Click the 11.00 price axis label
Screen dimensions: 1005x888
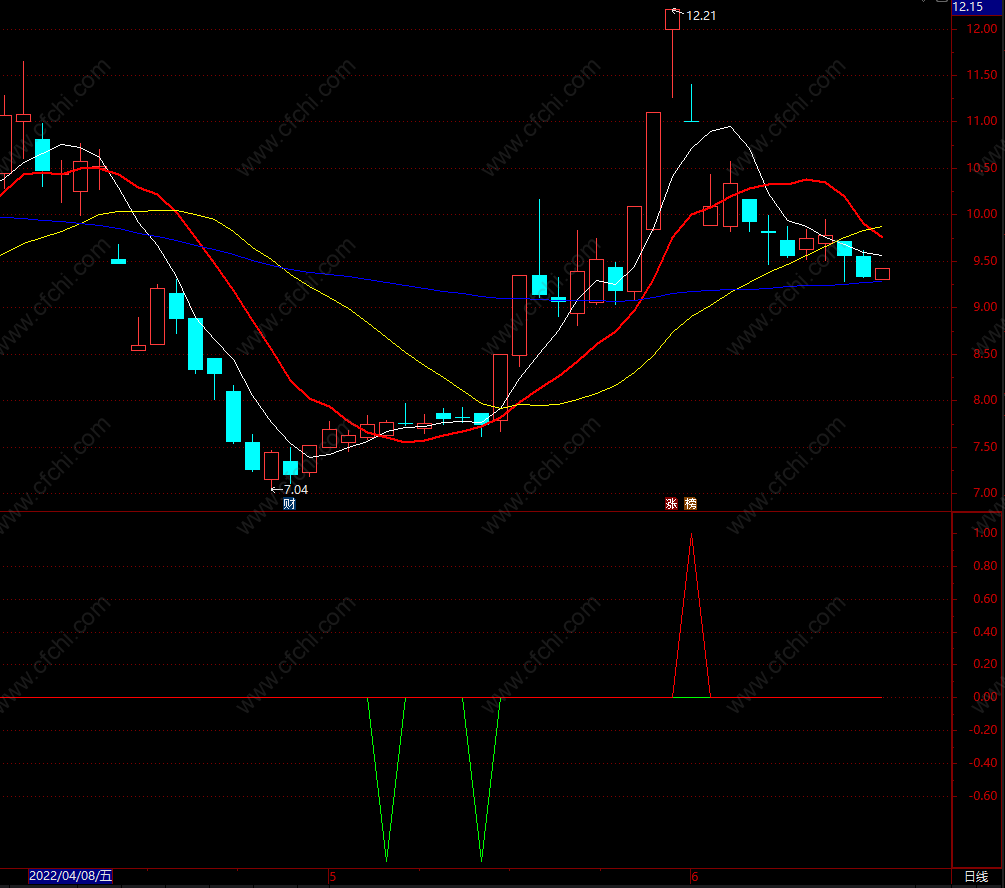tap(982, 121)
